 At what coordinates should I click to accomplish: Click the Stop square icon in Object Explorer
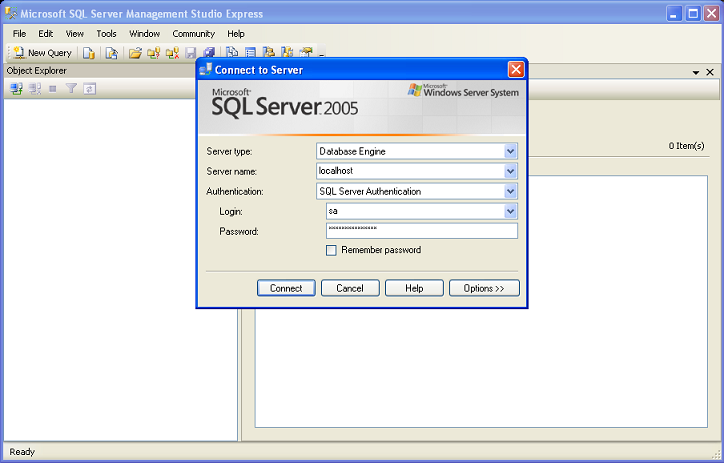point(53,89)
